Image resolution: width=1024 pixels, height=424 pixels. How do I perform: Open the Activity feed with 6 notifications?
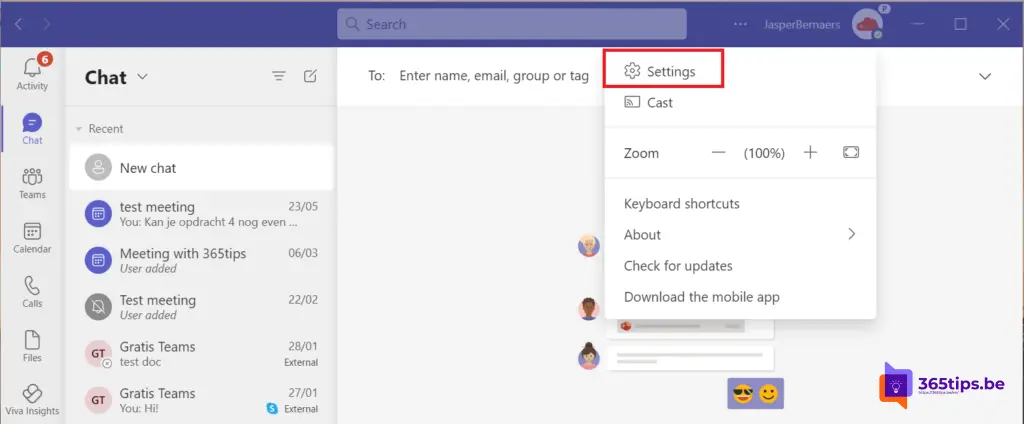[x=32, y=72]
